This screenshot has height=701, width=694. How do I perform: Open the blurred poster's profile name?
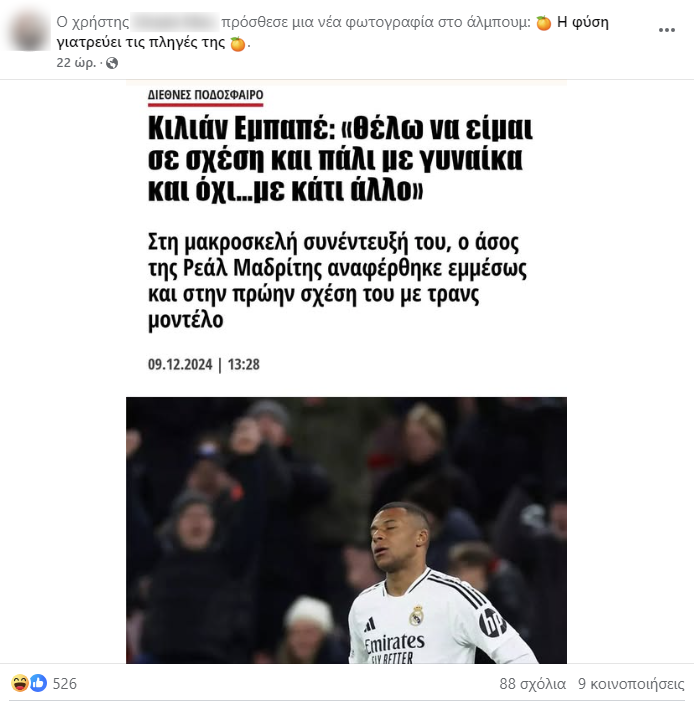coord(175,22)
